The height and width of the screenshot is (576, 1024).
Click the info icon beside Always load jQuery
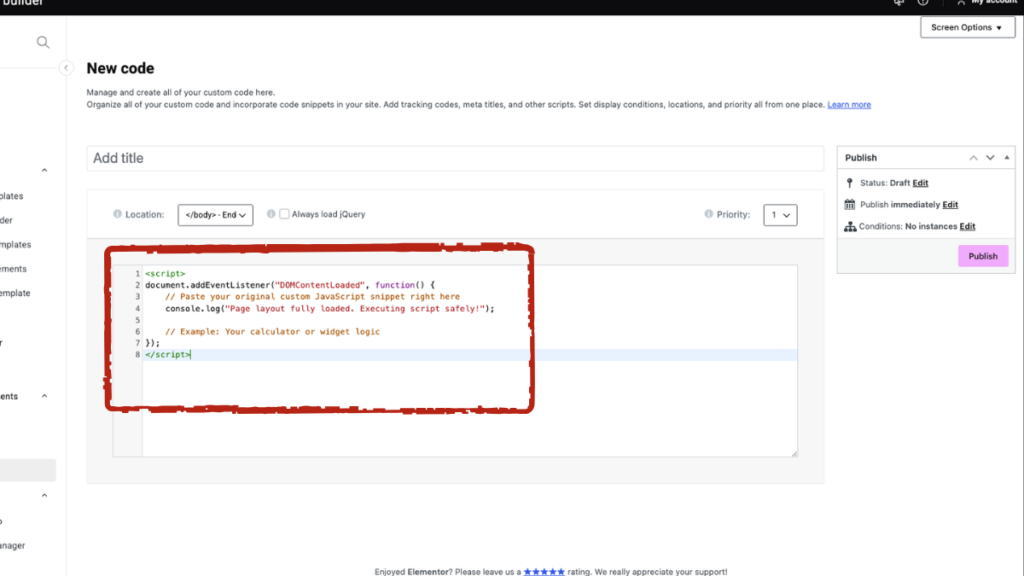pyautogui.click(x=271, y=214)
